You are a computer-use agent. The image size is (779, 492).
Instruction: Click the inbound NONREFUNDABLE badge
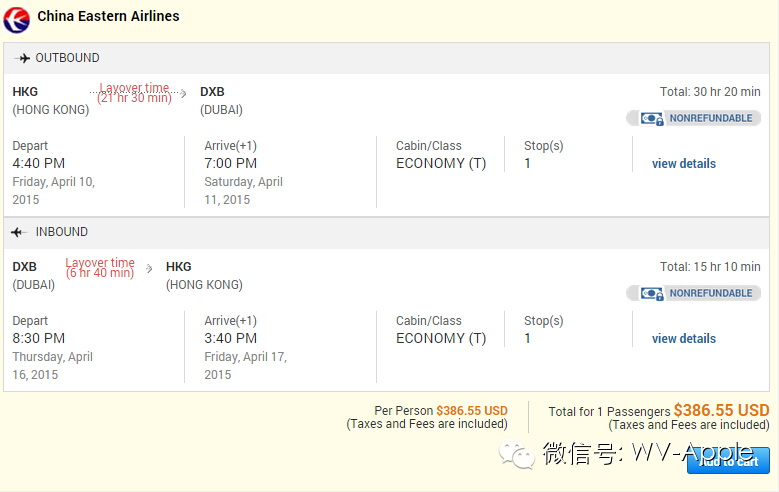[710, 293]
